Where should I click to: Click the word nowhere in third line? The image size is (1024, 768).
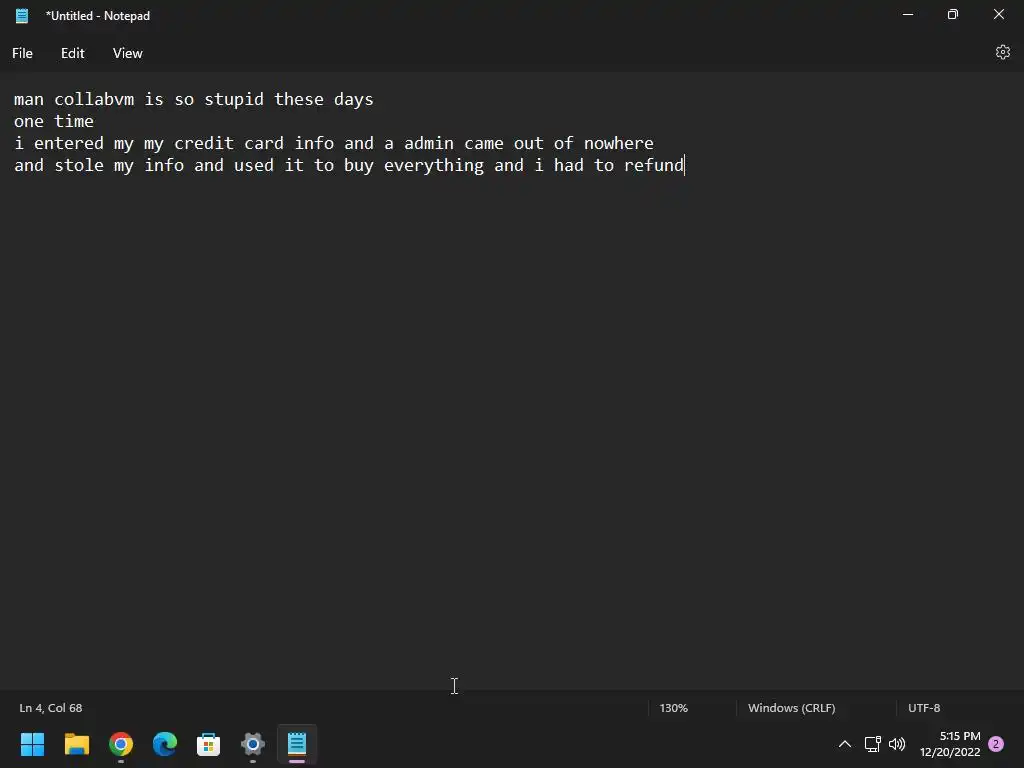[x=618, y=143]
